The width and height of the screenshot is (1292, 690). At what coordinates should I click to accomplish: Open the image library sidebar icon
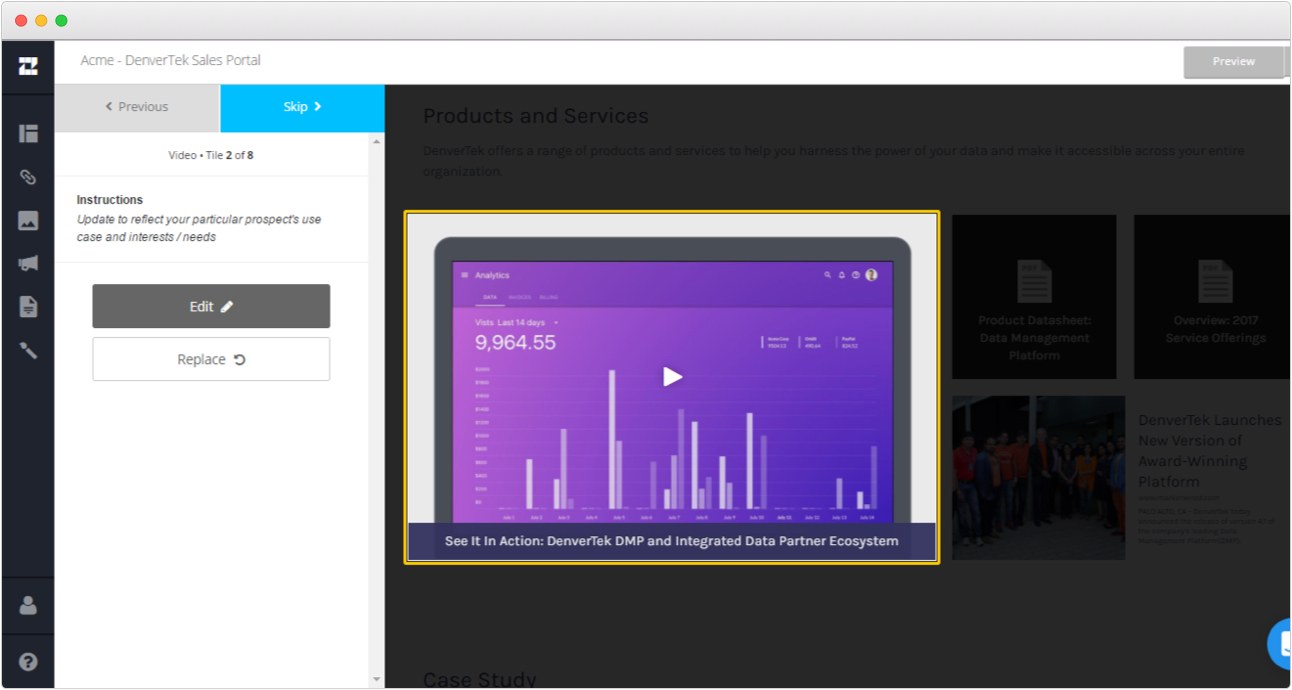point(28,221)
